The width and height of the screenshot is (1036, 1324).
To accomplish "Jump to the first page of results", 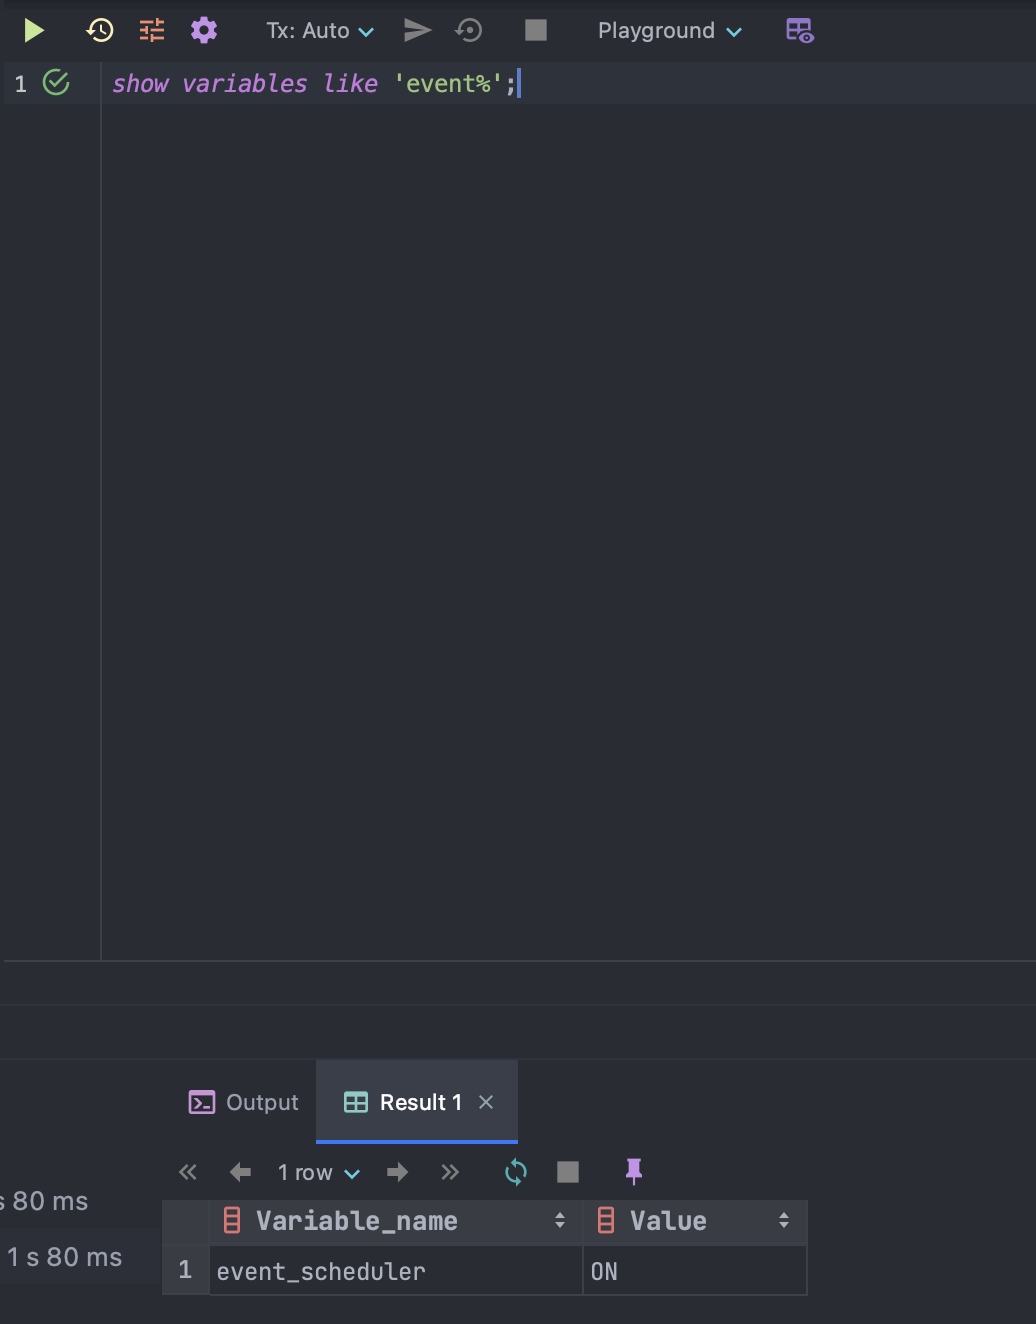I will (x=188, y=1172).
